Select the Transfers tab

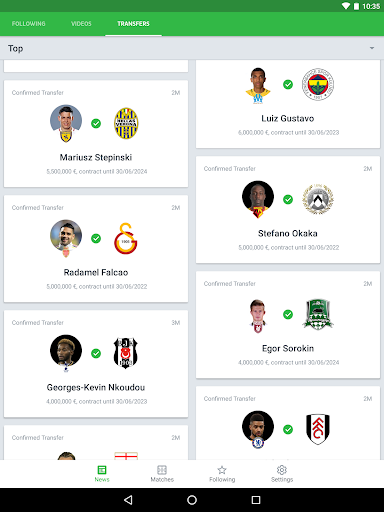point(133,24)
